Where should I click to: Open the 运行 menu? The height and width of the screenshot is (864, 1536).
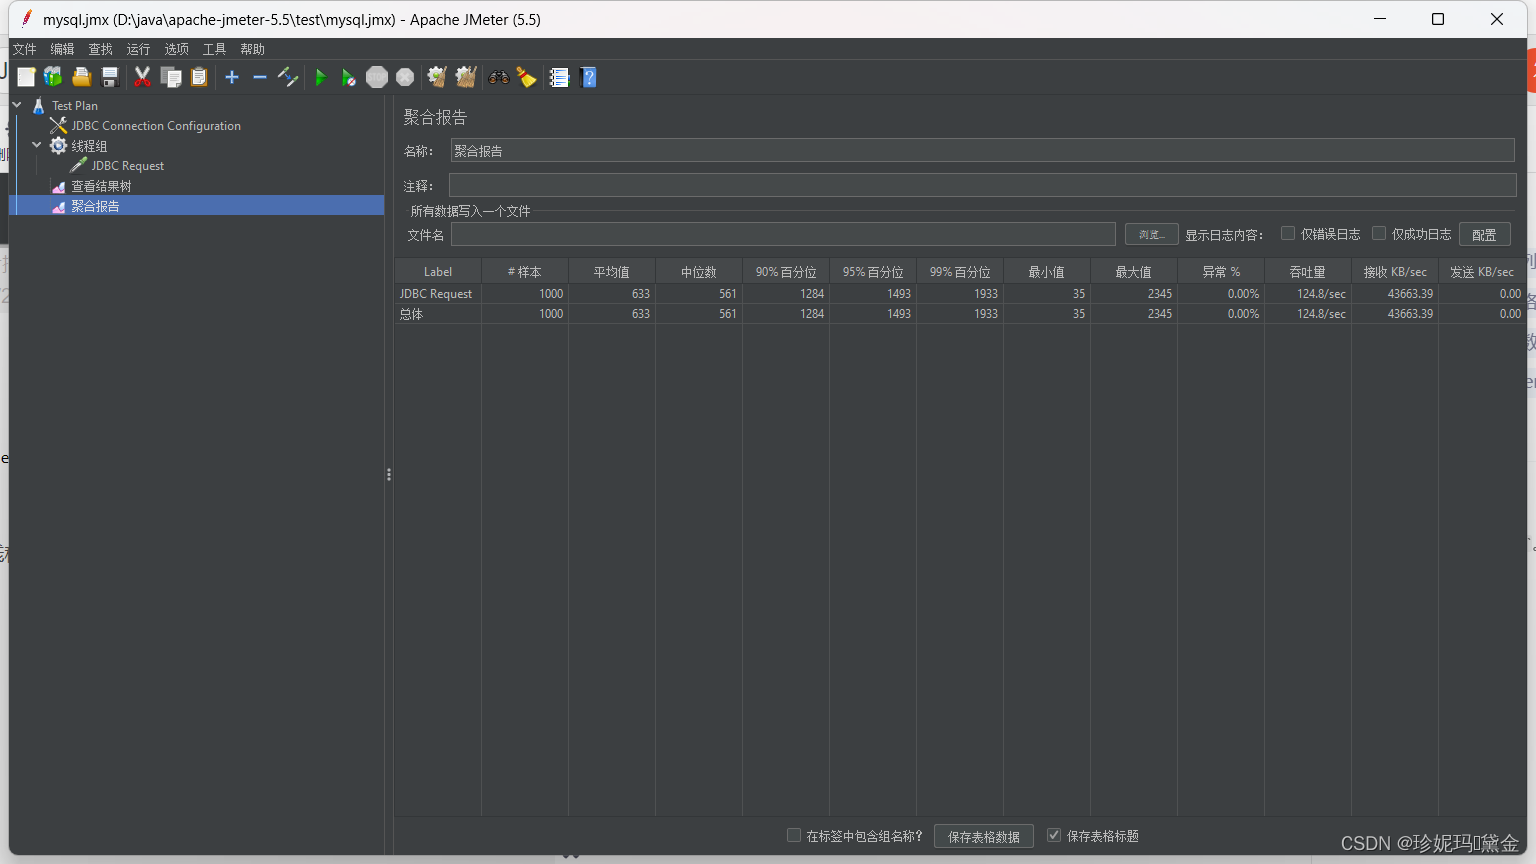pyautogui.click(x=139, y=49)
